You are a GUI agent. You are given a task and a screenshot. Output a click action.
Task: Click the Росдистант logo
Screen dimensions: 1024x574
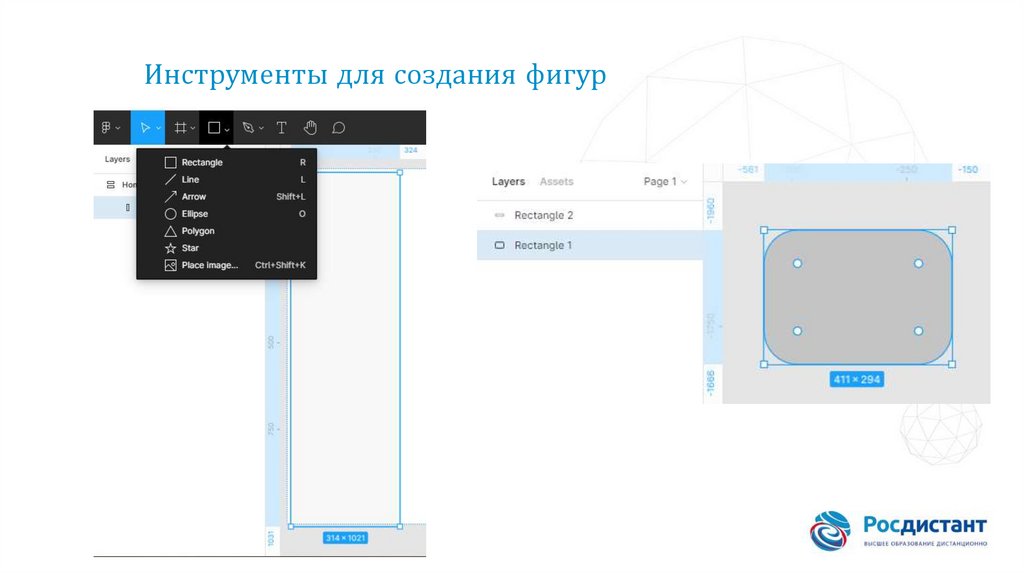tap(899, 531)
